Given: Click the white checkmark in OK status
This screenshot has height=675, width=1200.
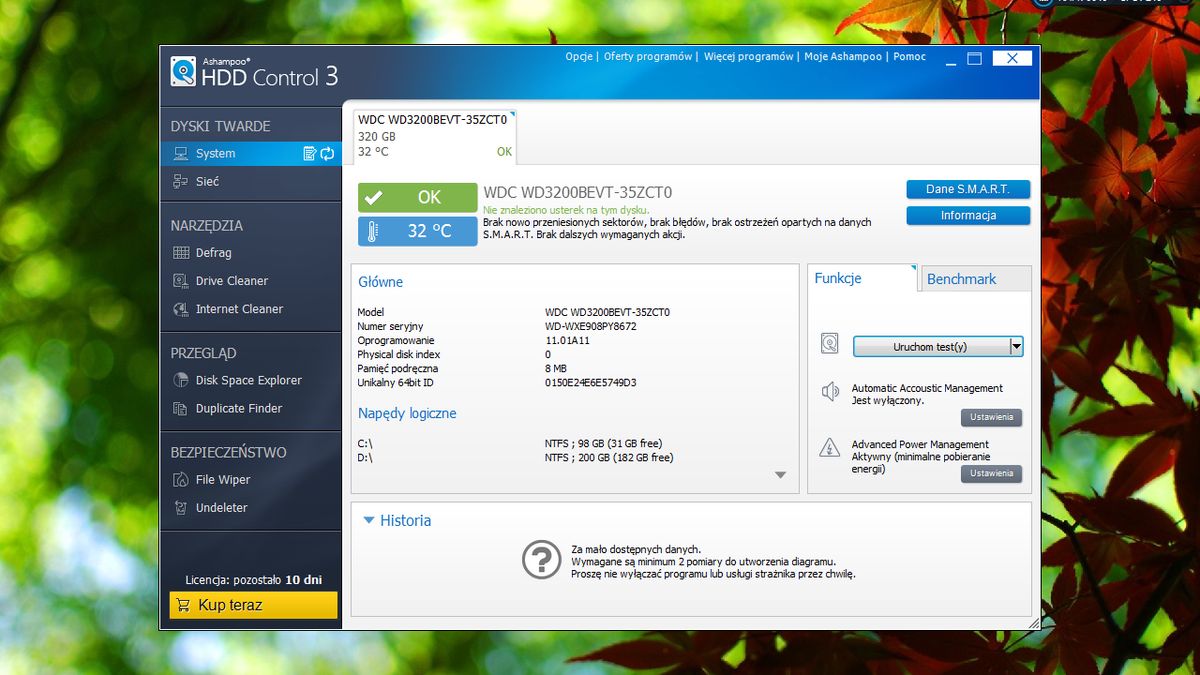Looking at the screenshot, I should click(373, 198).
